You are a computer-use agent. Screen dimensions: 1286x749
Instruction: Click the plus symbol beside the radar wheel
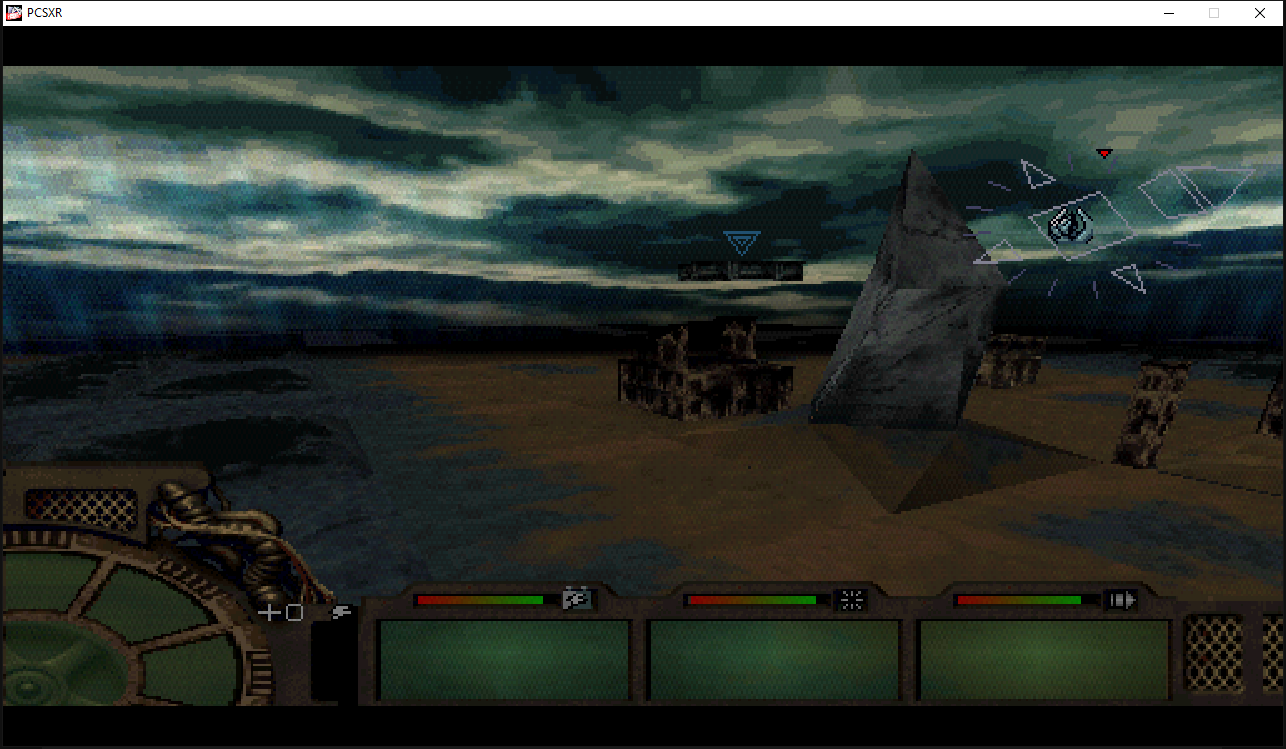click(269, 612)
